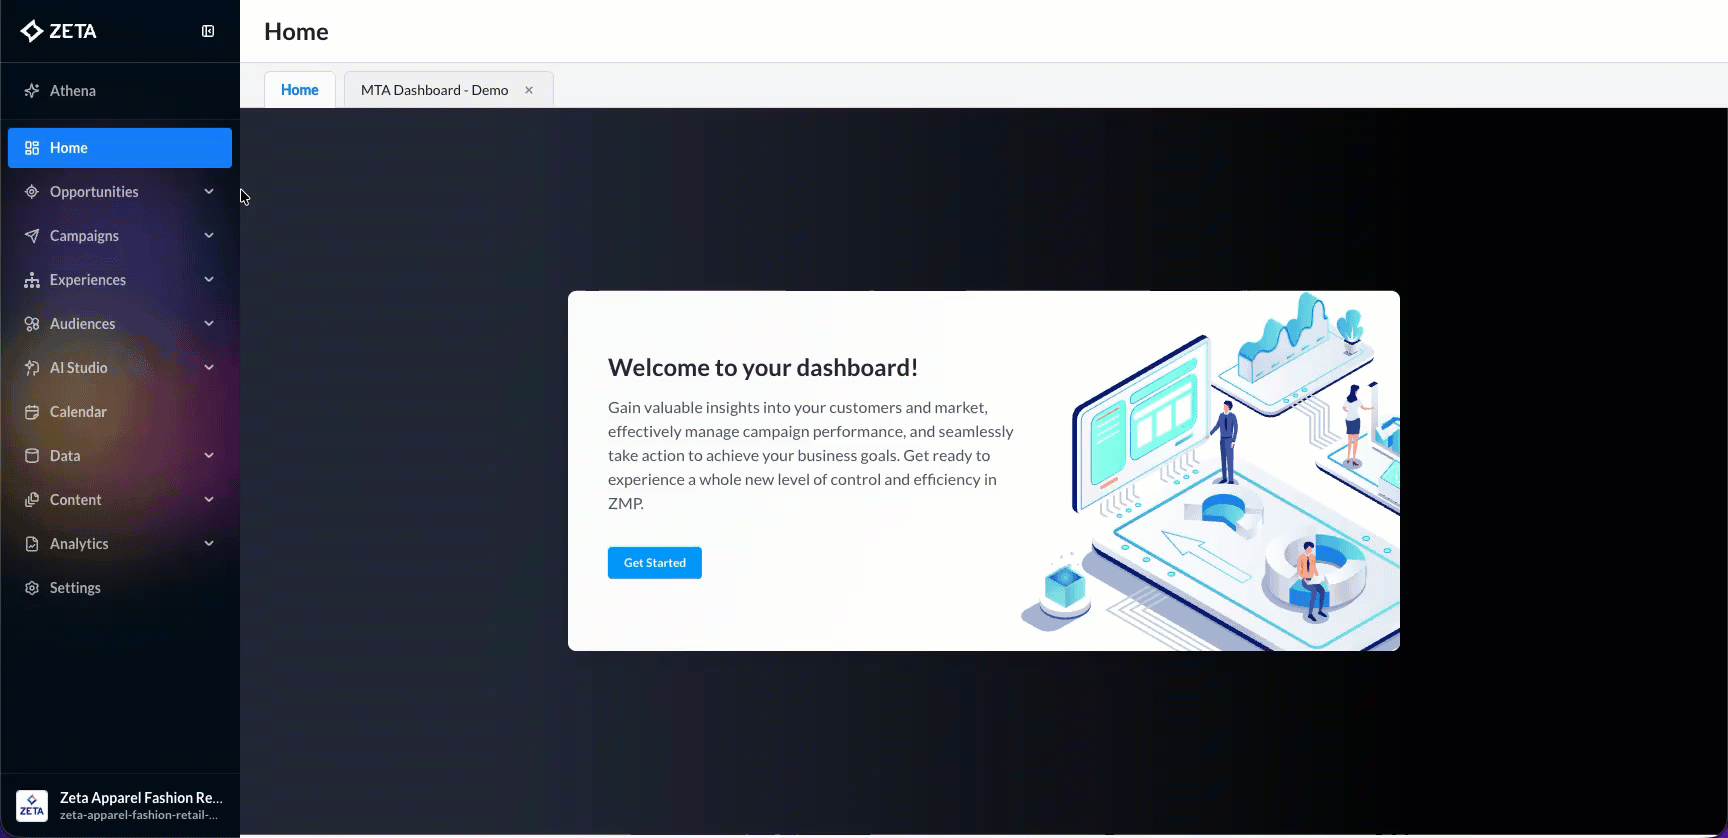Click the Home page title

point(296,32)
